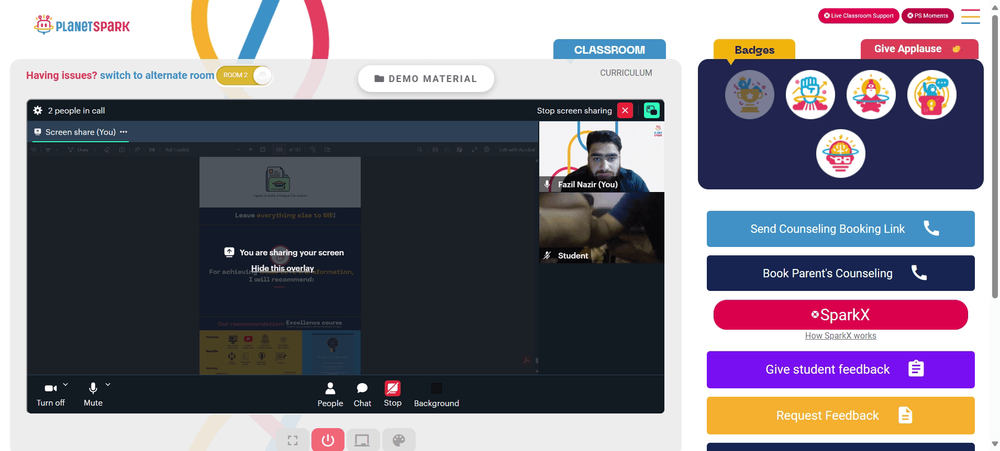1000x451 pixels.
Task: Open How SparkX works link
Action: tap(841, 336)
